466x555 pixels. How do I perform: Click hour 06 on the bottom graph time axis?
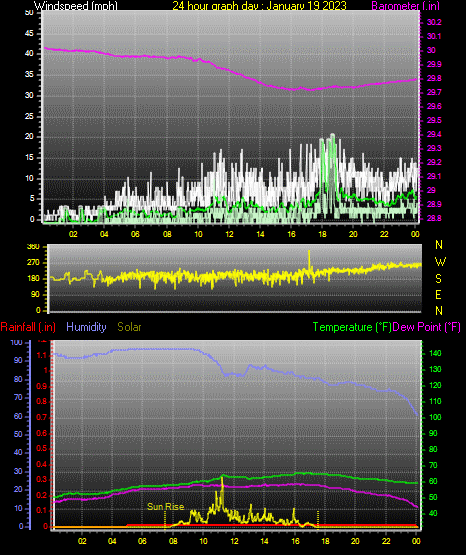tap(142, 541)
